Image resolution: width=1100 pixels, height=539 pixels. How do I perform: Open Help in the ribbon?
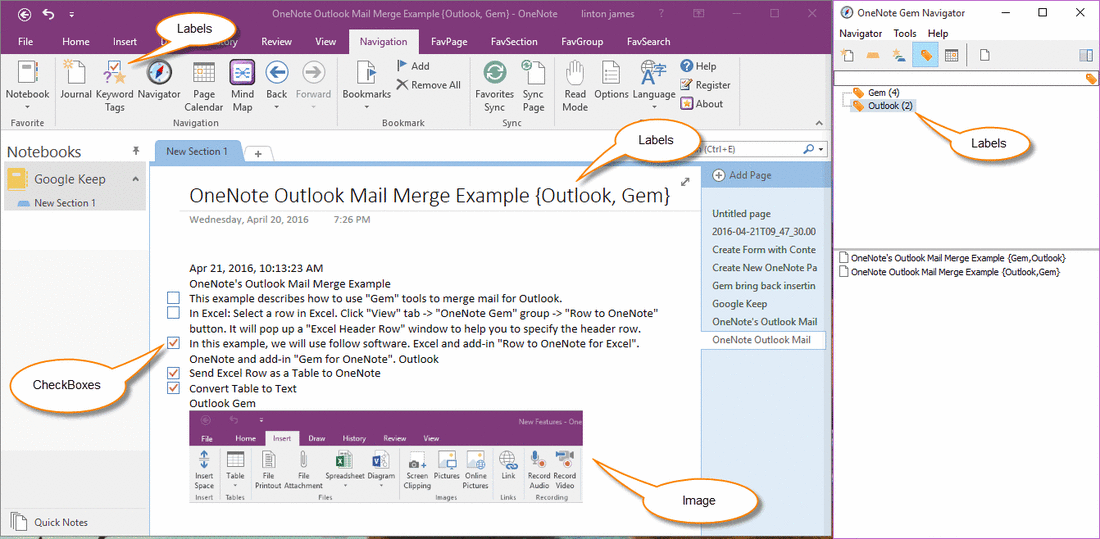point(698,66)
